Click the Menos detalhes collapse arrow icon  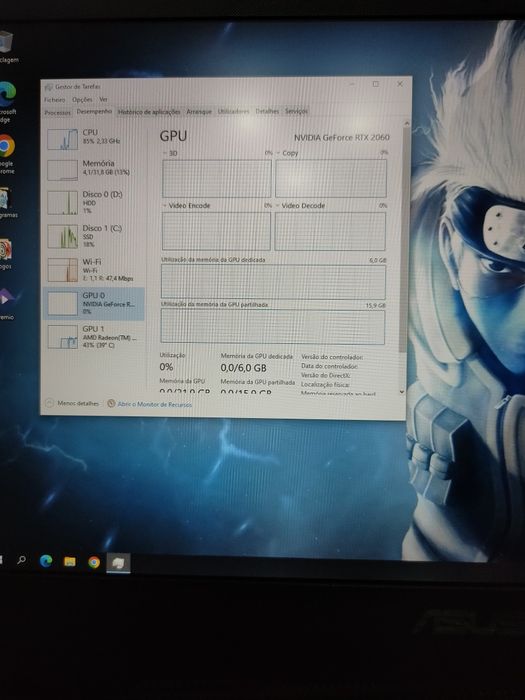(50, 403)
